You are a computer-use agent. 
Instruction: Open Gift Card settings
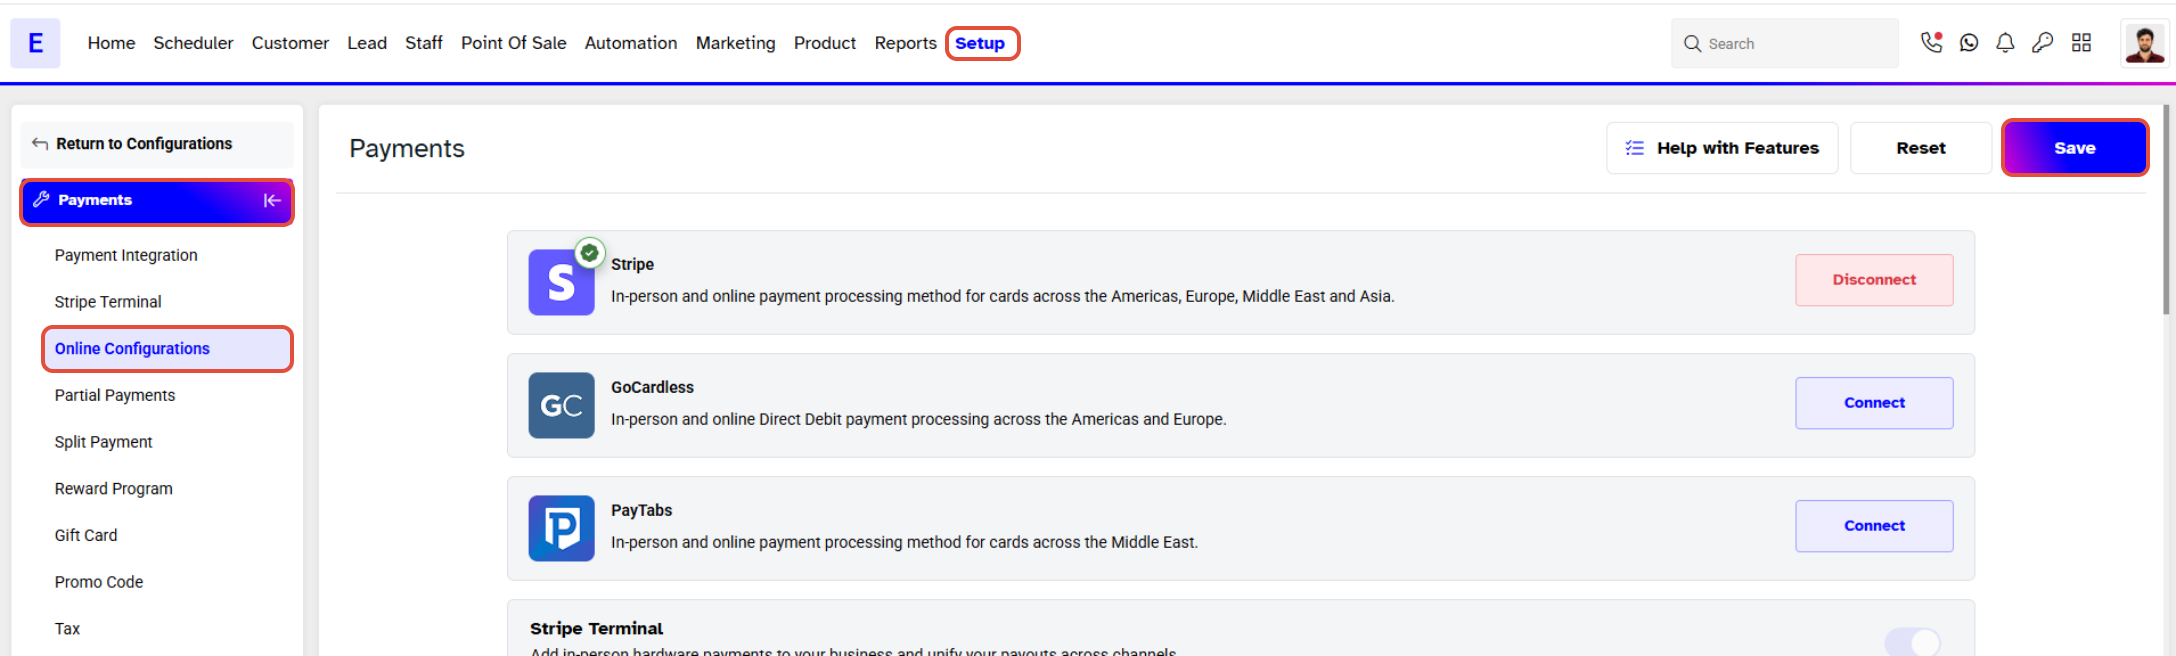click(86, 535)
